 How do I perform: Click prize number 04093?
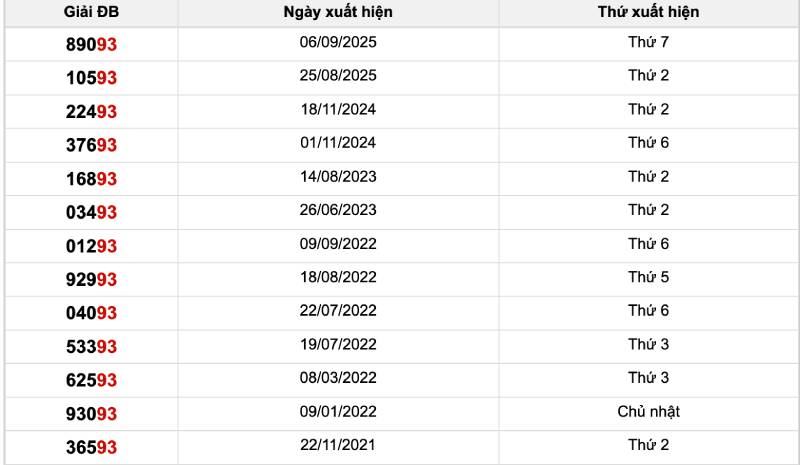(x=92, y=313)
